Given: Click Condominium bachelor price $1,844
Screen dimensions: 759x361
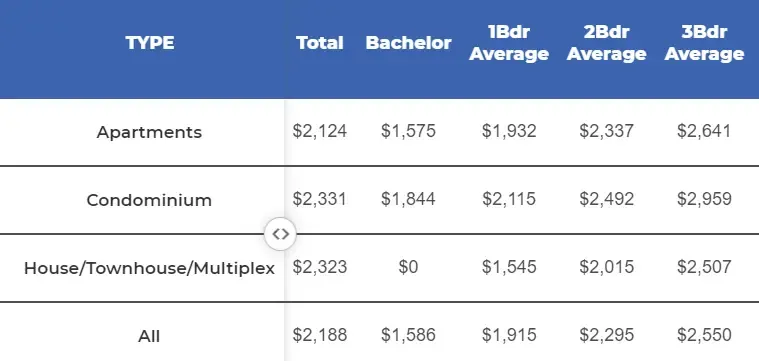Looking at the screenshot, I should pos(408,199).
